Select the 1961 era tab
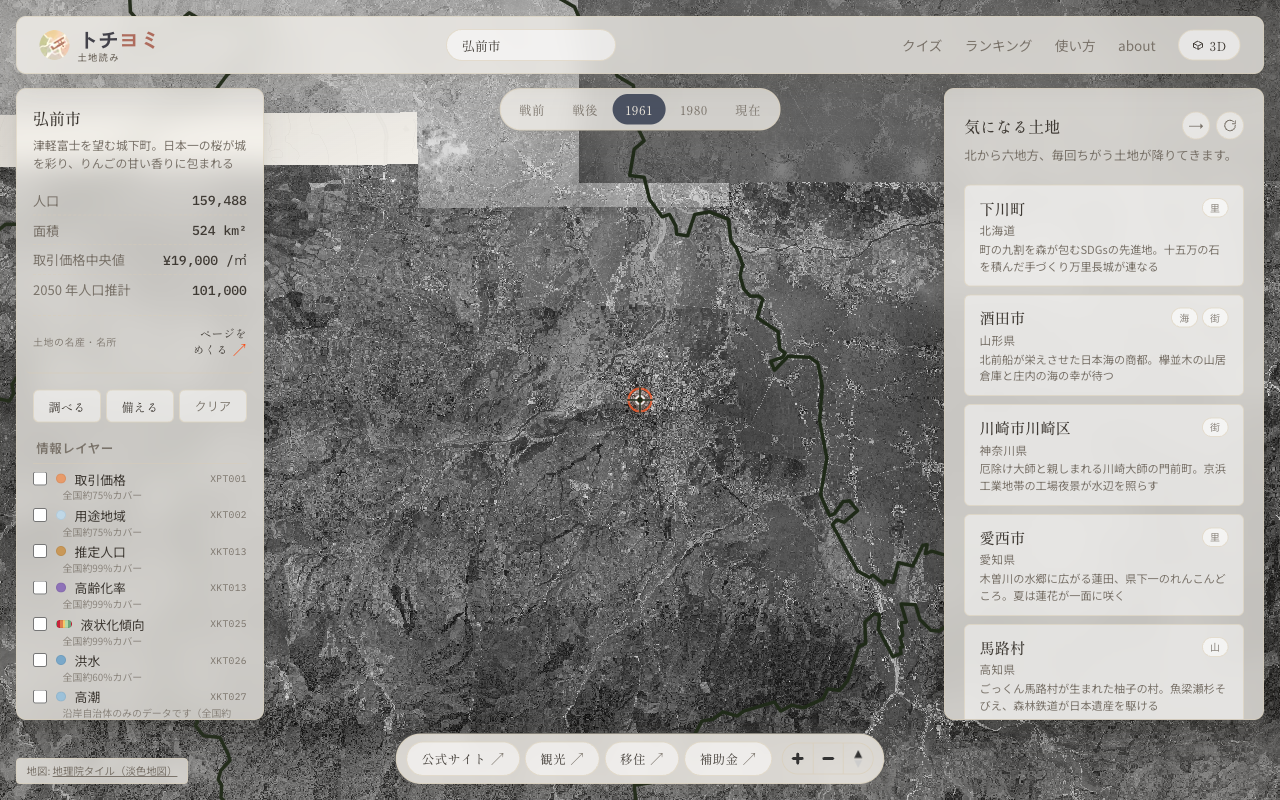 [639, 110]
